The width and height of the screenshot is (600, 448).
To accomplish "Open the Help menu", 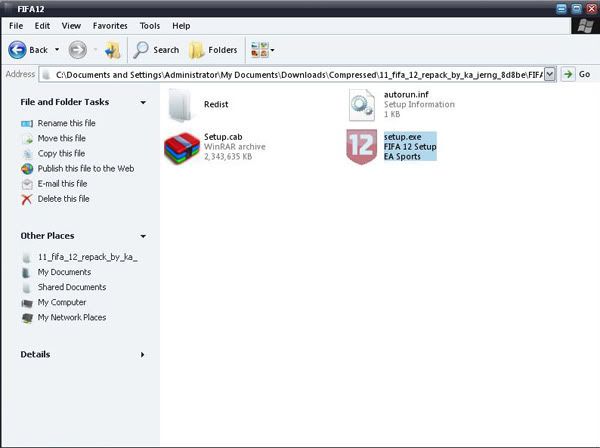I will tap(181, 26).
